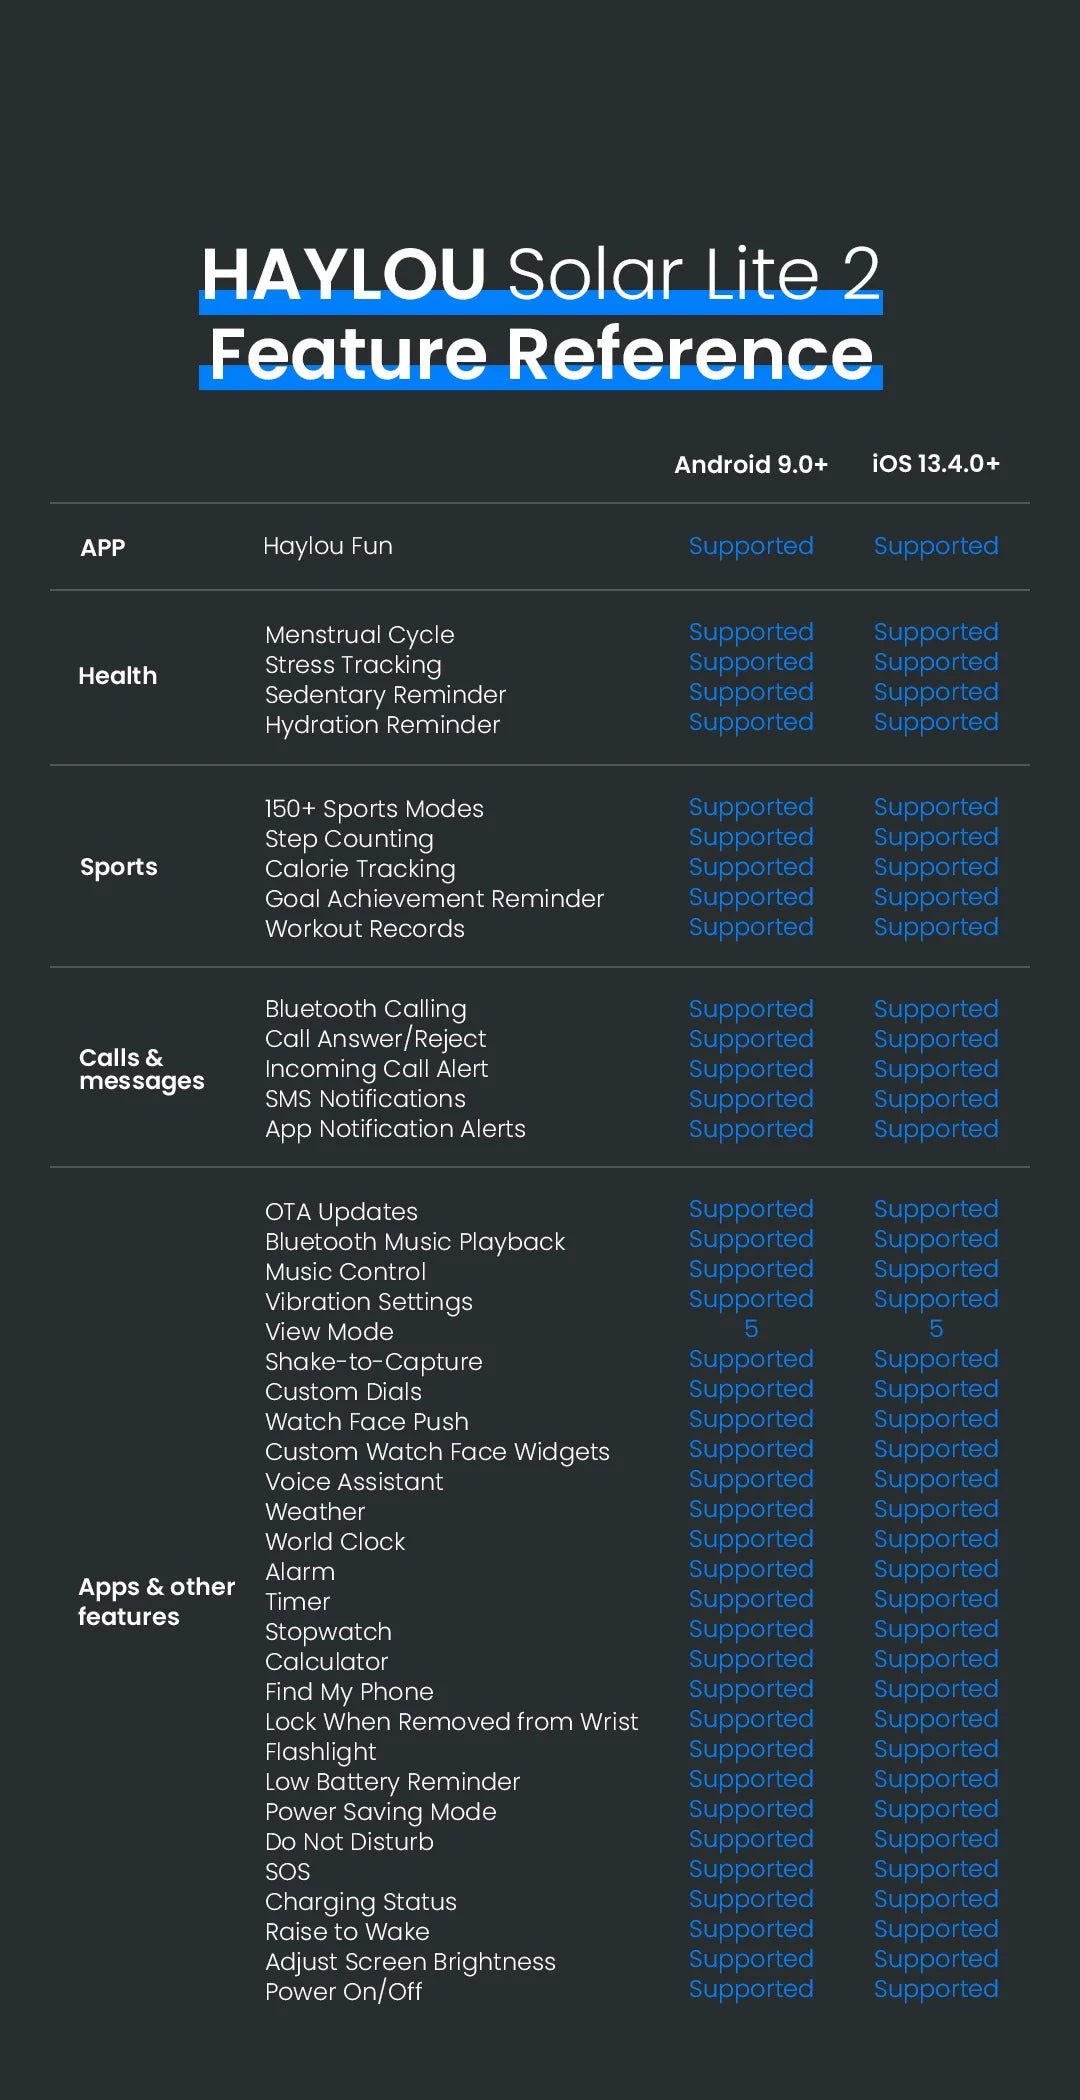
Task: Click the iOS View Mode value 5
Action: coord(936,1329)
